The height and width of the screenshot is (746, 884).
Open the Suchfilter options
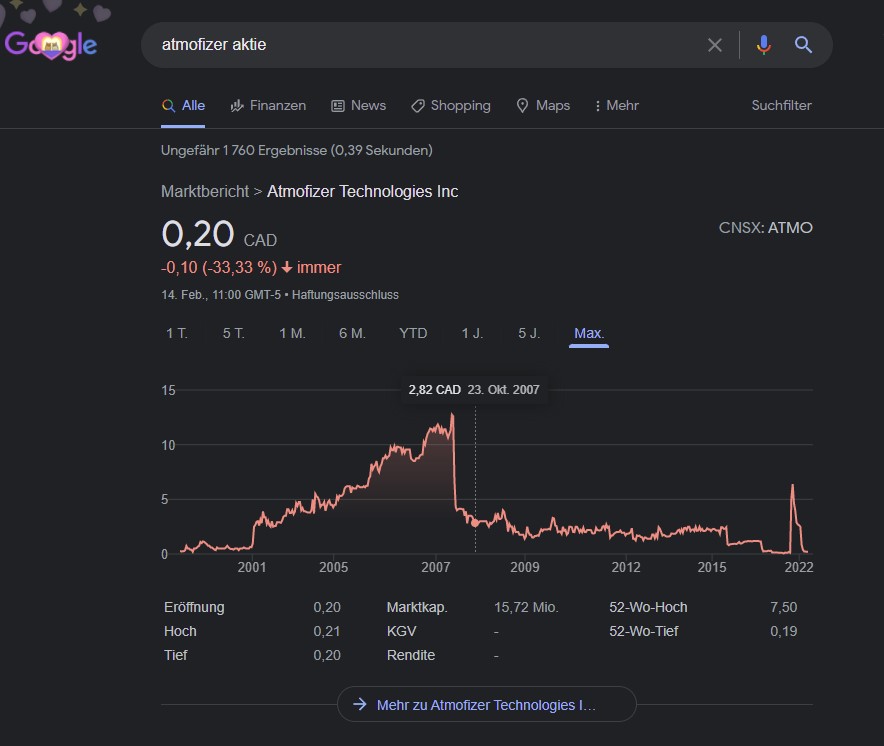(x=781, y=106)
